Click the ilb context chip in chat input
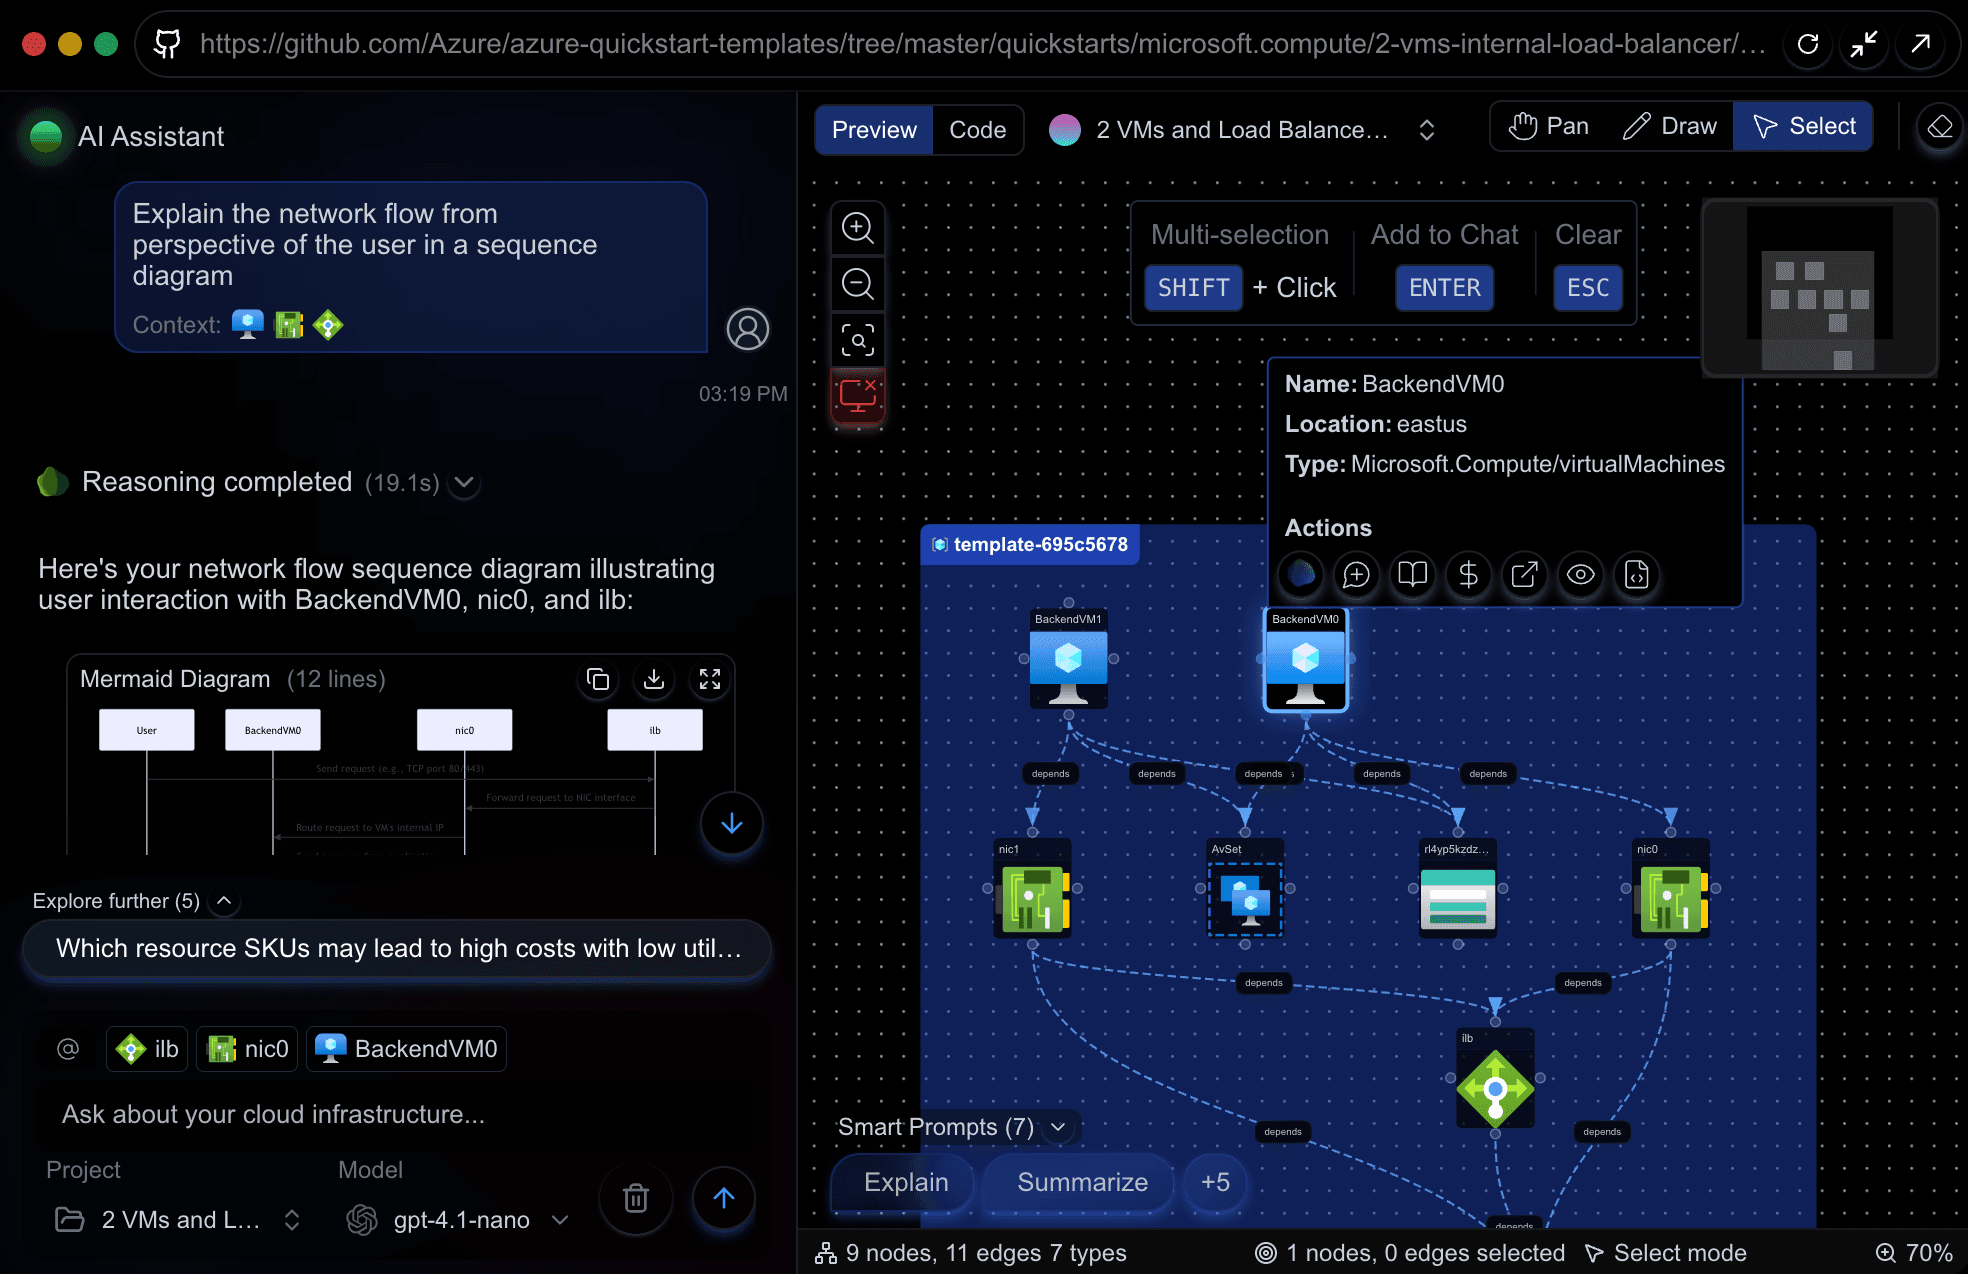 147,1049
